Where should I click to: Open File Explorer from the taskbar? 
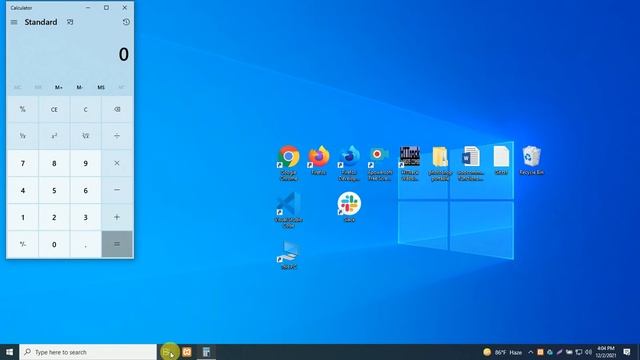point(168,352)
